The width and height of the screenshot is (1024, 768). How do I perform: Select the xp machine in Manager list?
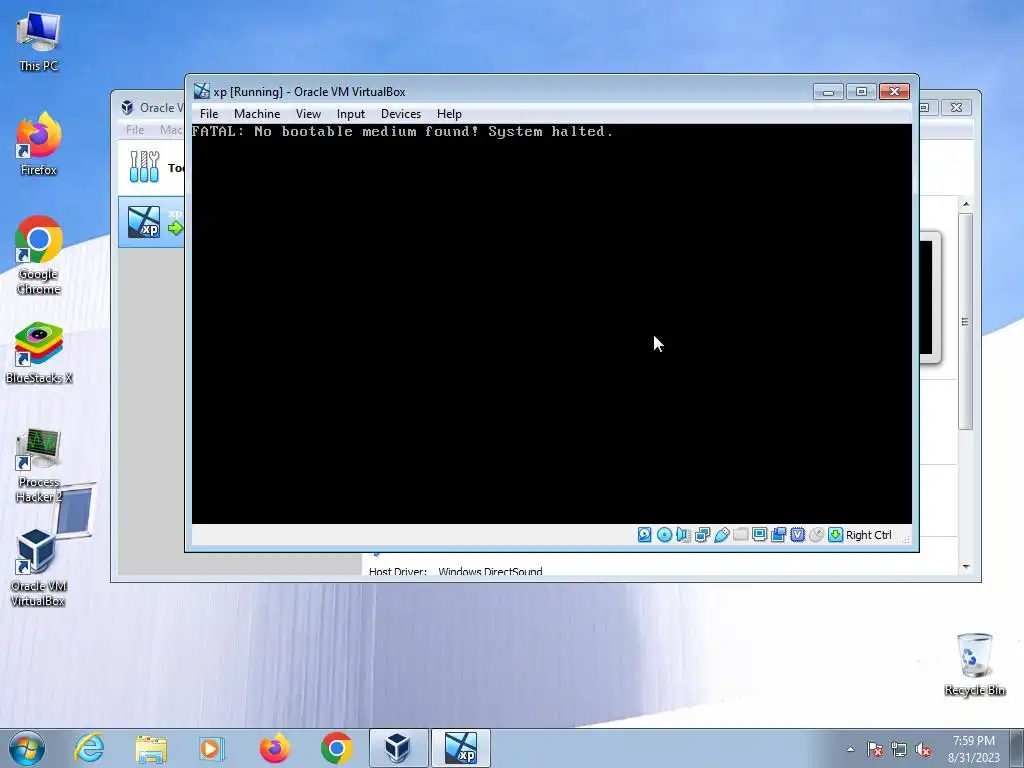point(152,222)
